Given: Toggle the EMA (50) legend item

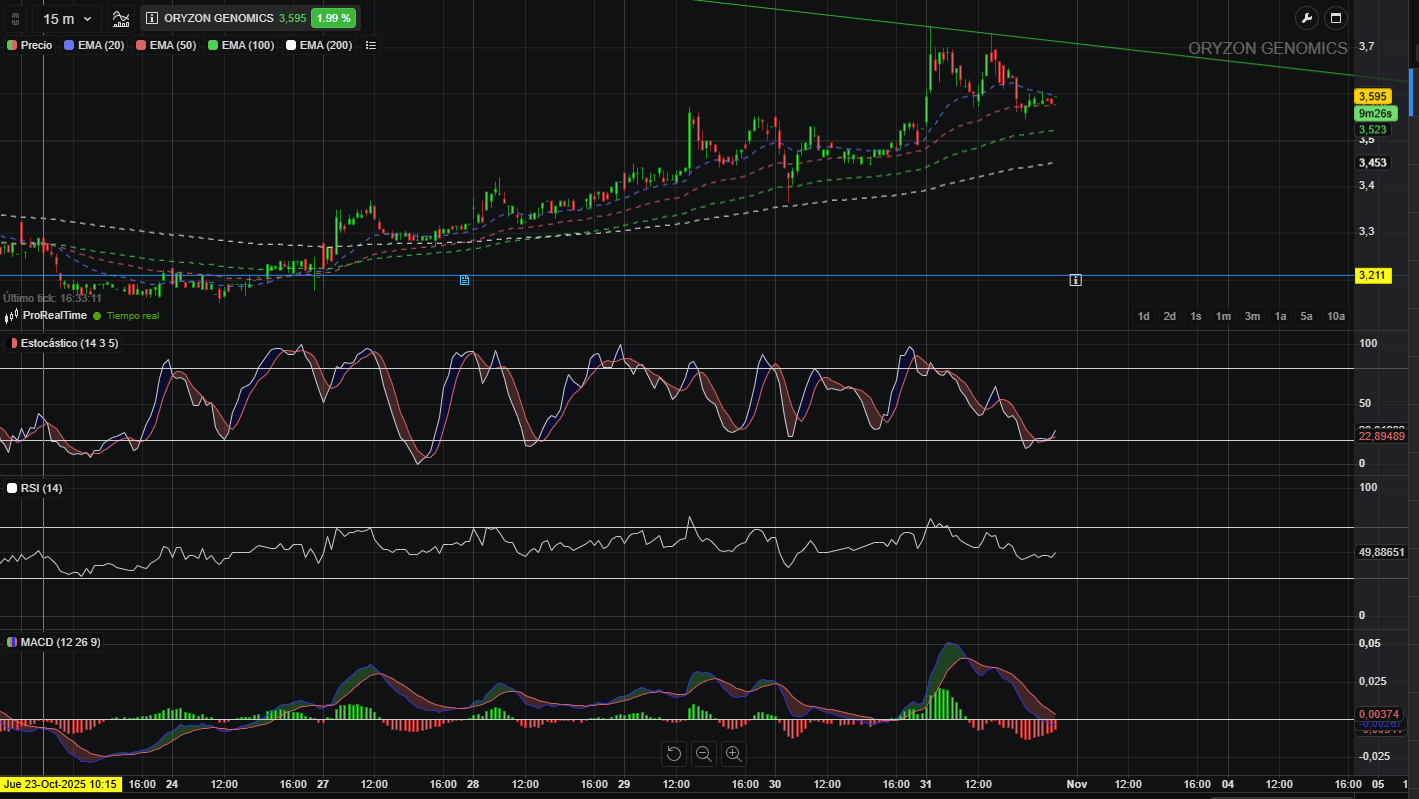Looking at the screenshot, I should 166,45.
